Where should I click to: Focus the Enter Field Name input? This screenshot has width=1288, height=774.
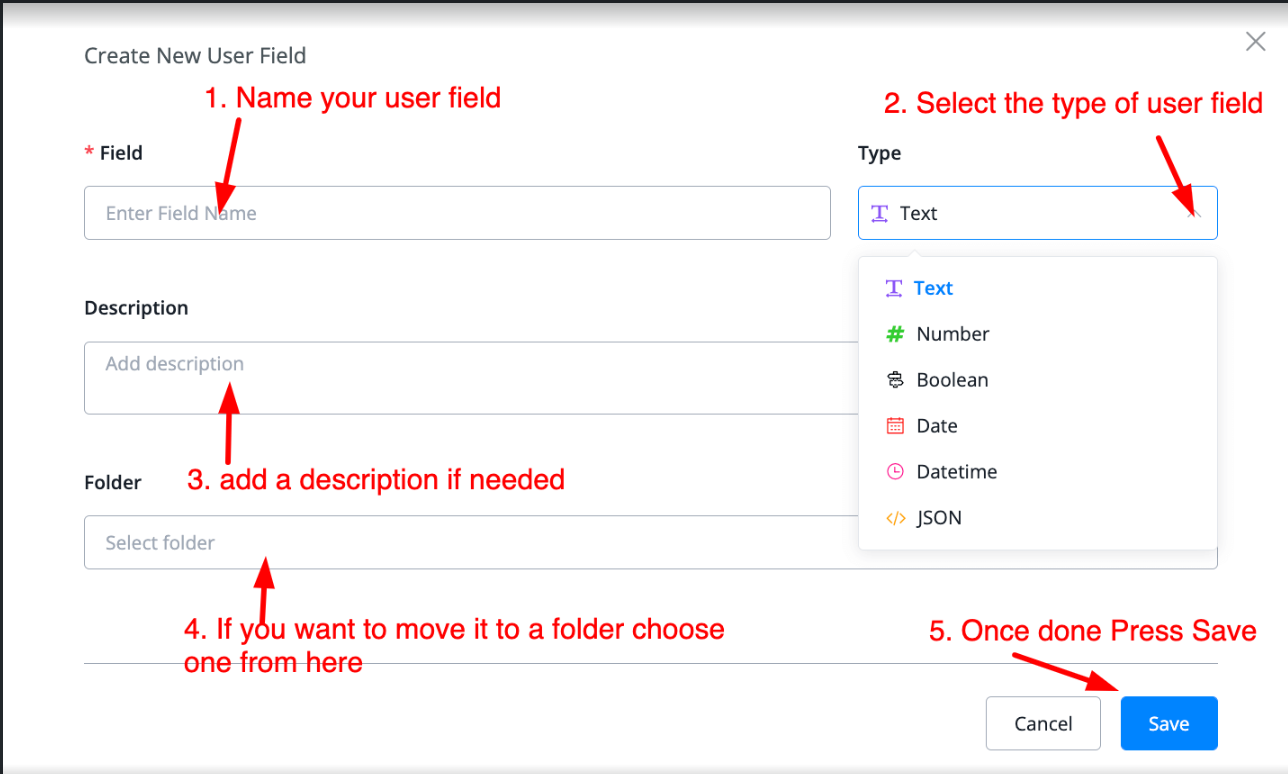457,213
